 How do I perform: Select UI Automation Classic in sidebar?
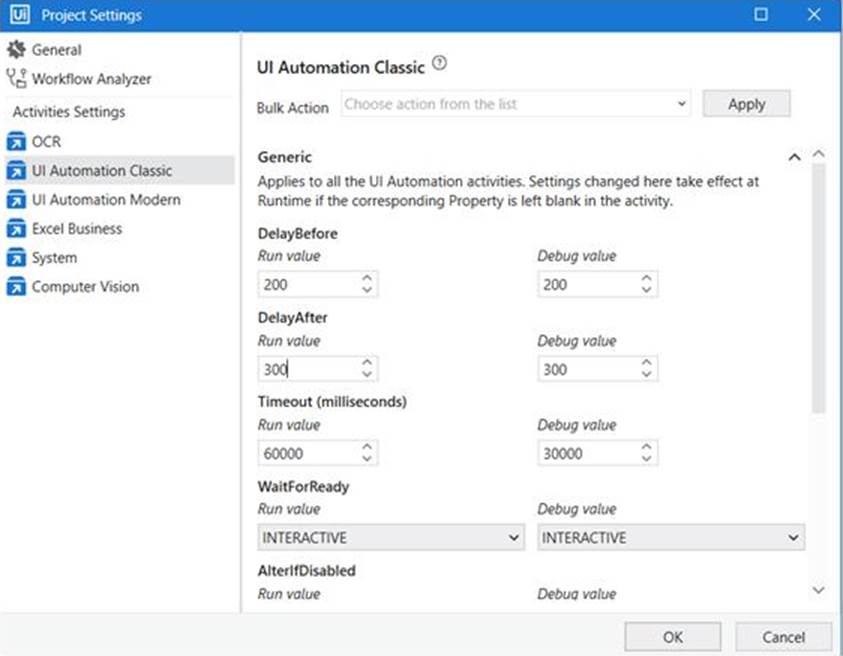pyautogui.click(x=102, y=171)
